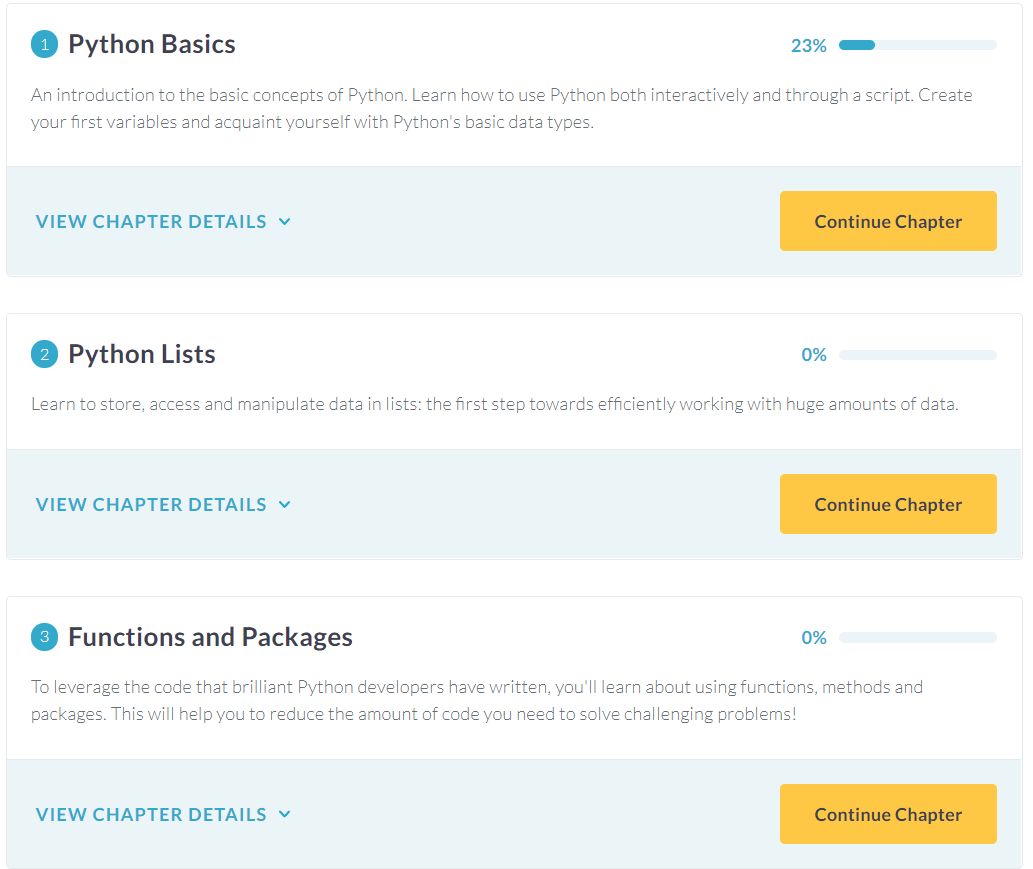Click the chapter 3 number badge

44,637
